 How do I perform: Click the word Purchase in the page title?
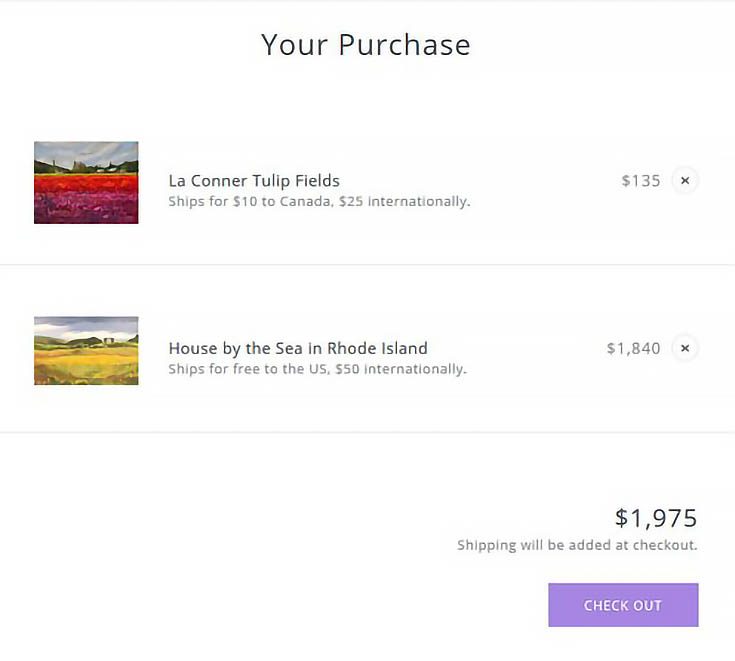click(405, 45)
